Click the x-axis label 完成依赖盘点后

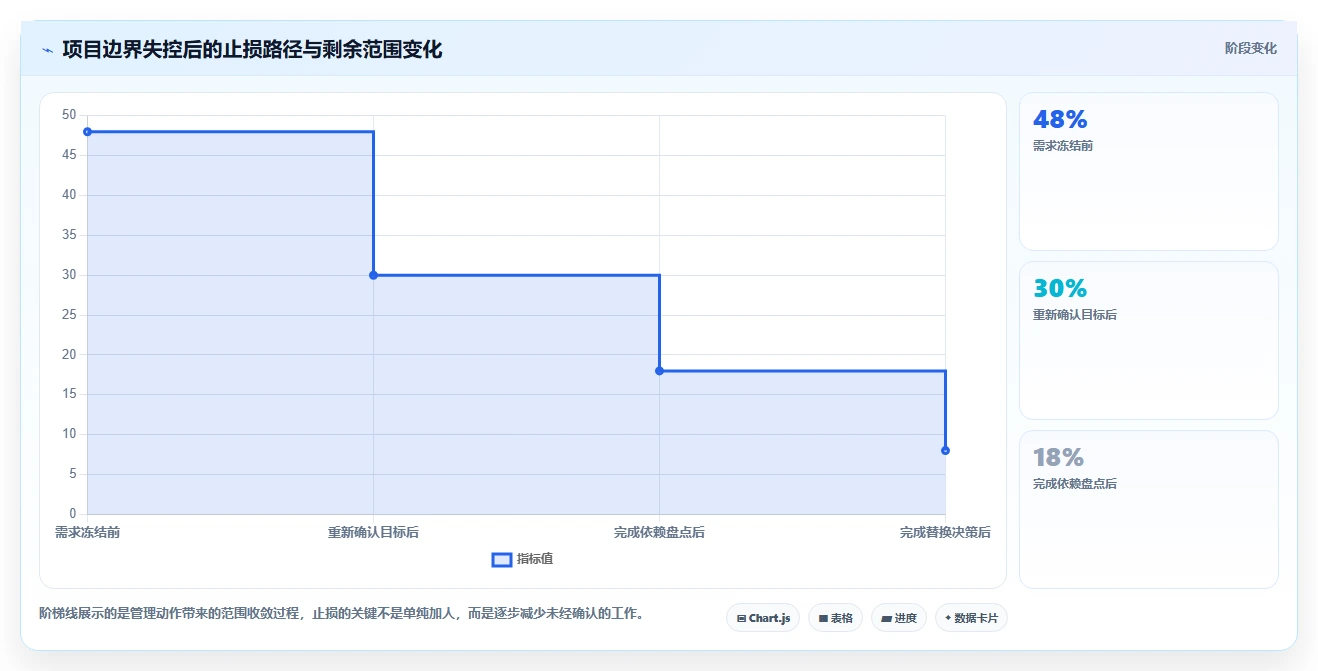659,533
